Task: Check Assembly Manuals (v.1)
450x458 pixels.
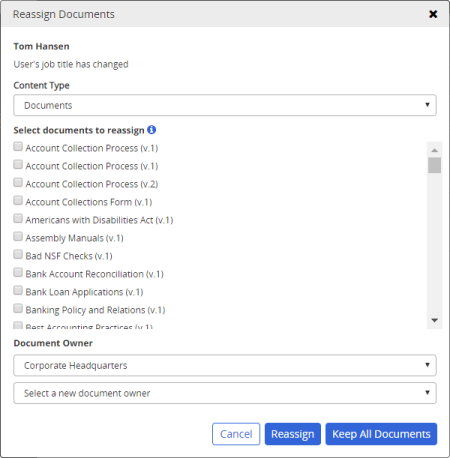Action: click(x=18, y=236)
